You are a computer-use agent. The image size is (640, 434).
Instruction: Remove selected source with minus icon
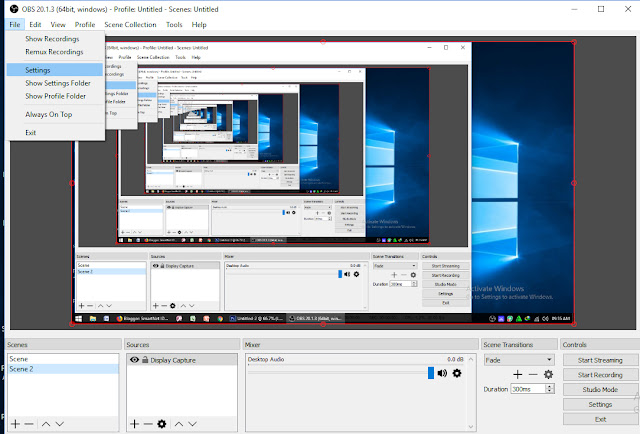148,424
